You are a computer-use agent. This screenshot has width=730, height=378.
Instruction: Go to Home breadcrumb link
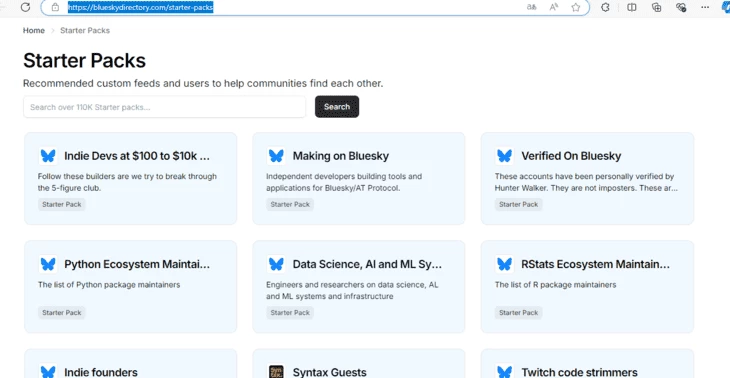pos(34,30)
